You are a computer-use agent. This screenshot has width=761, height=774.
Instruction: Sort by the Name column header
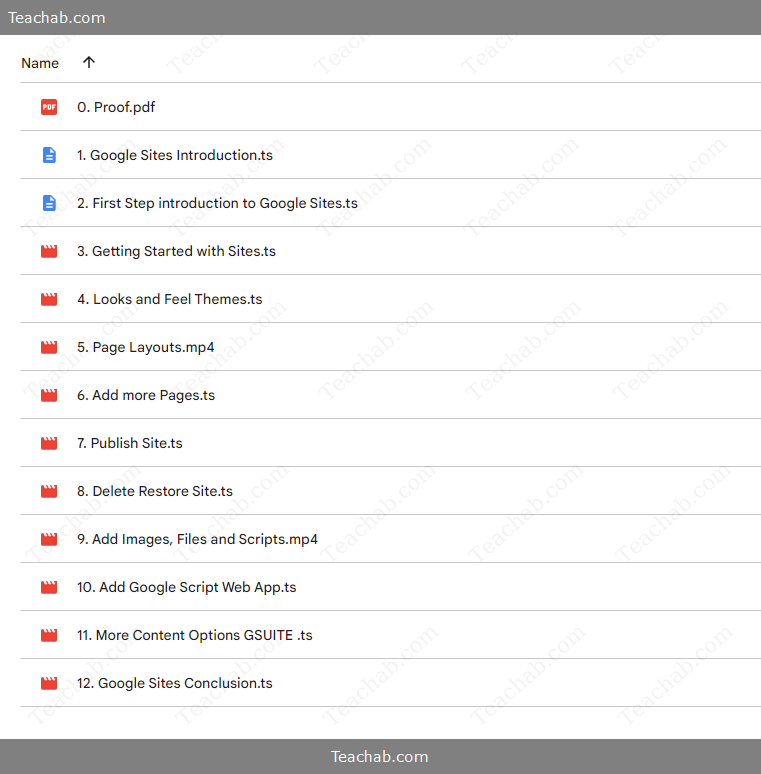[40, 63]
